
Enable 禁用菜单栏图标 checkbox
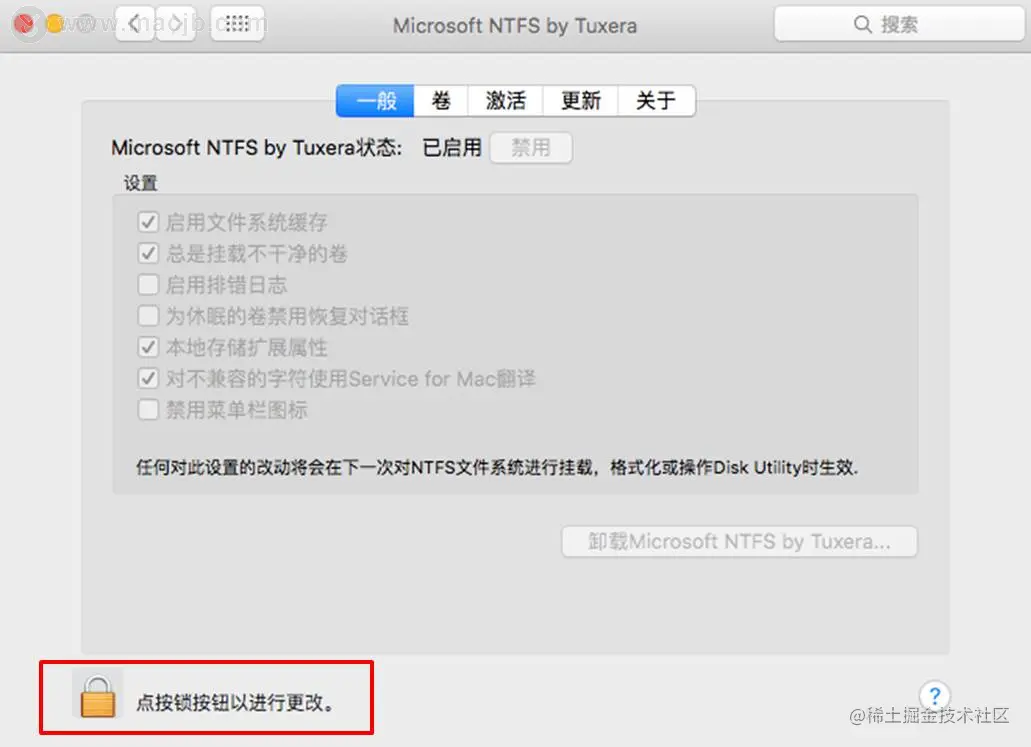click(148, 410)
